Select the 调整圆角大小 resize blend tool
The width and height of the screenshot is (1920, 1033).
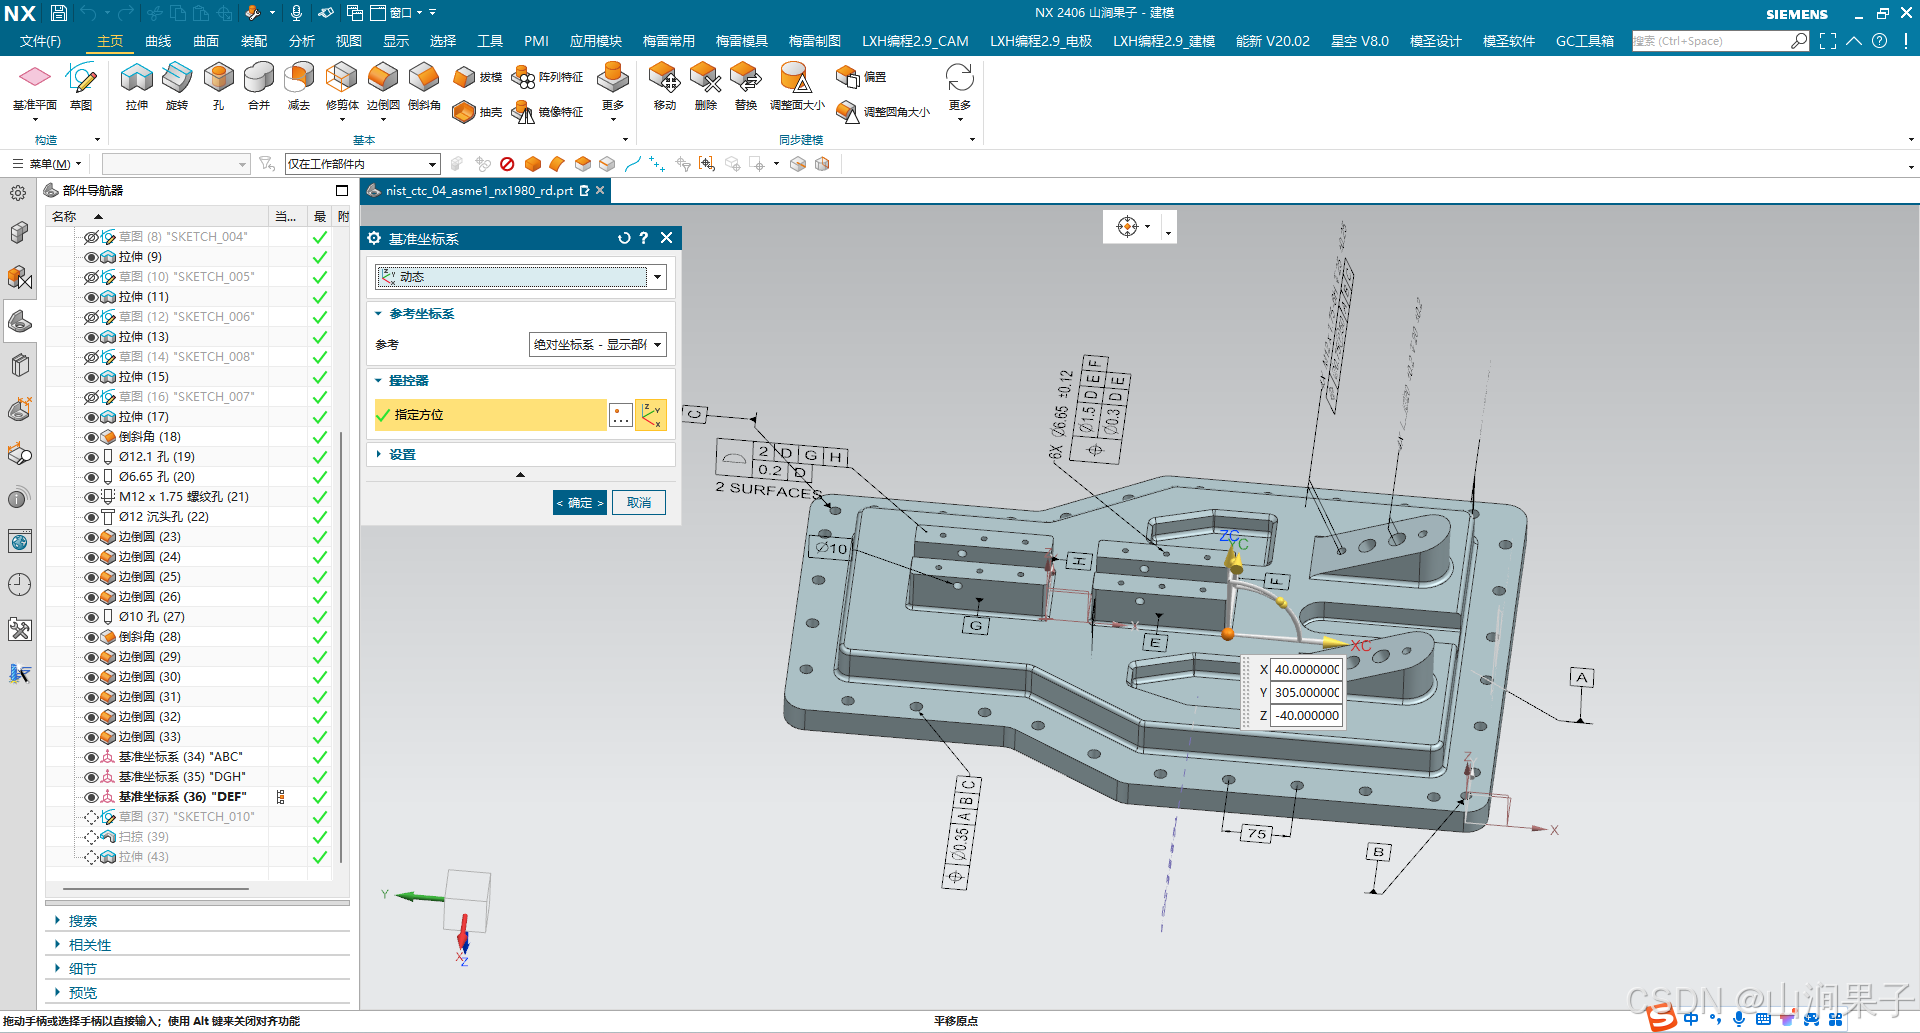(x=883, y=112)
